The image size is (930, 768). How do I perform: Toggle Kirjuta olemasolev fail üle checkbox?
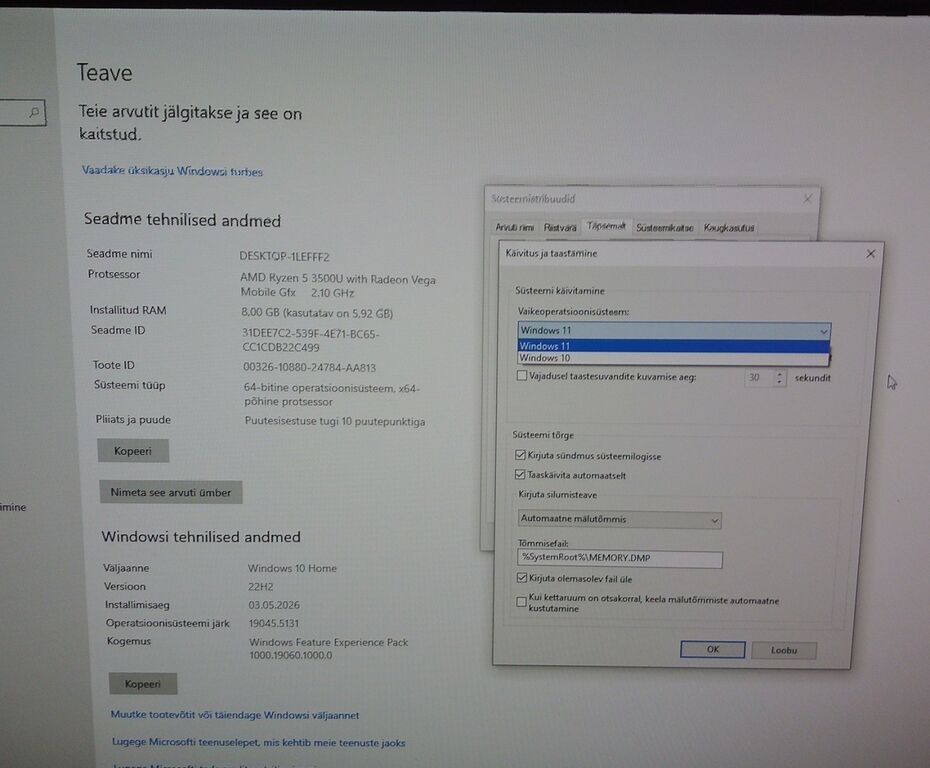522,578
